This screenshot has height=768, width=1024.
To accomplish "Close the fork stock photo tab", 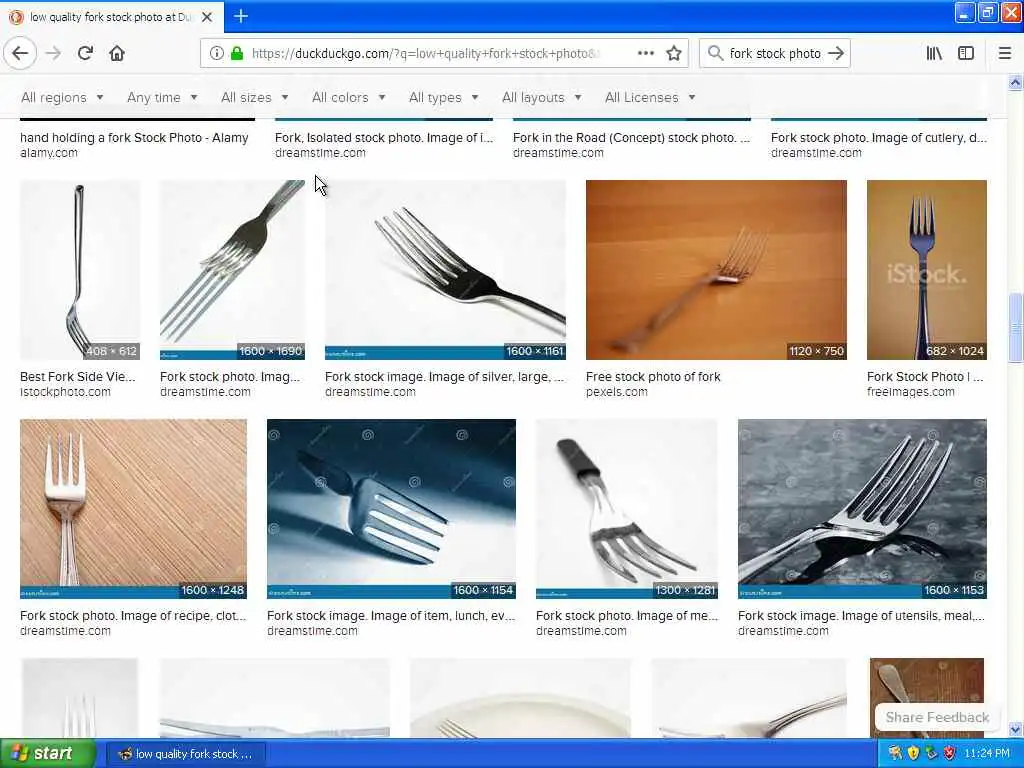I will pos(206,17).
